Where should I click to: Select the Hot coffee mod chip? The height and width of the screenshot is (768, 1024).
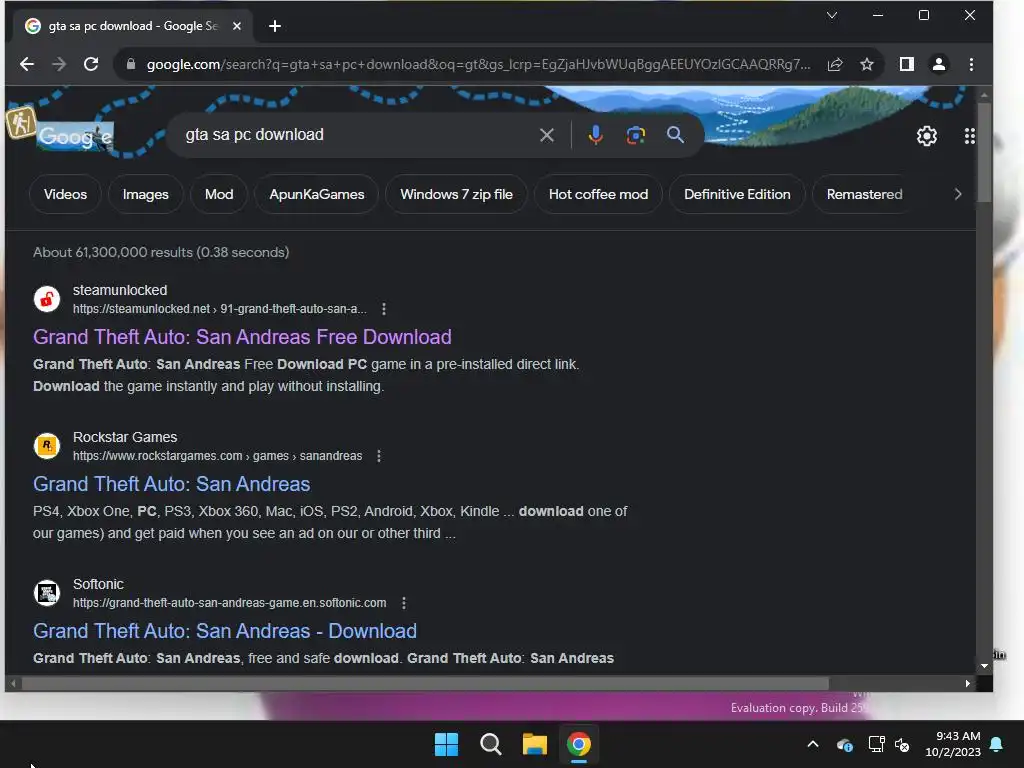point(598,195)
